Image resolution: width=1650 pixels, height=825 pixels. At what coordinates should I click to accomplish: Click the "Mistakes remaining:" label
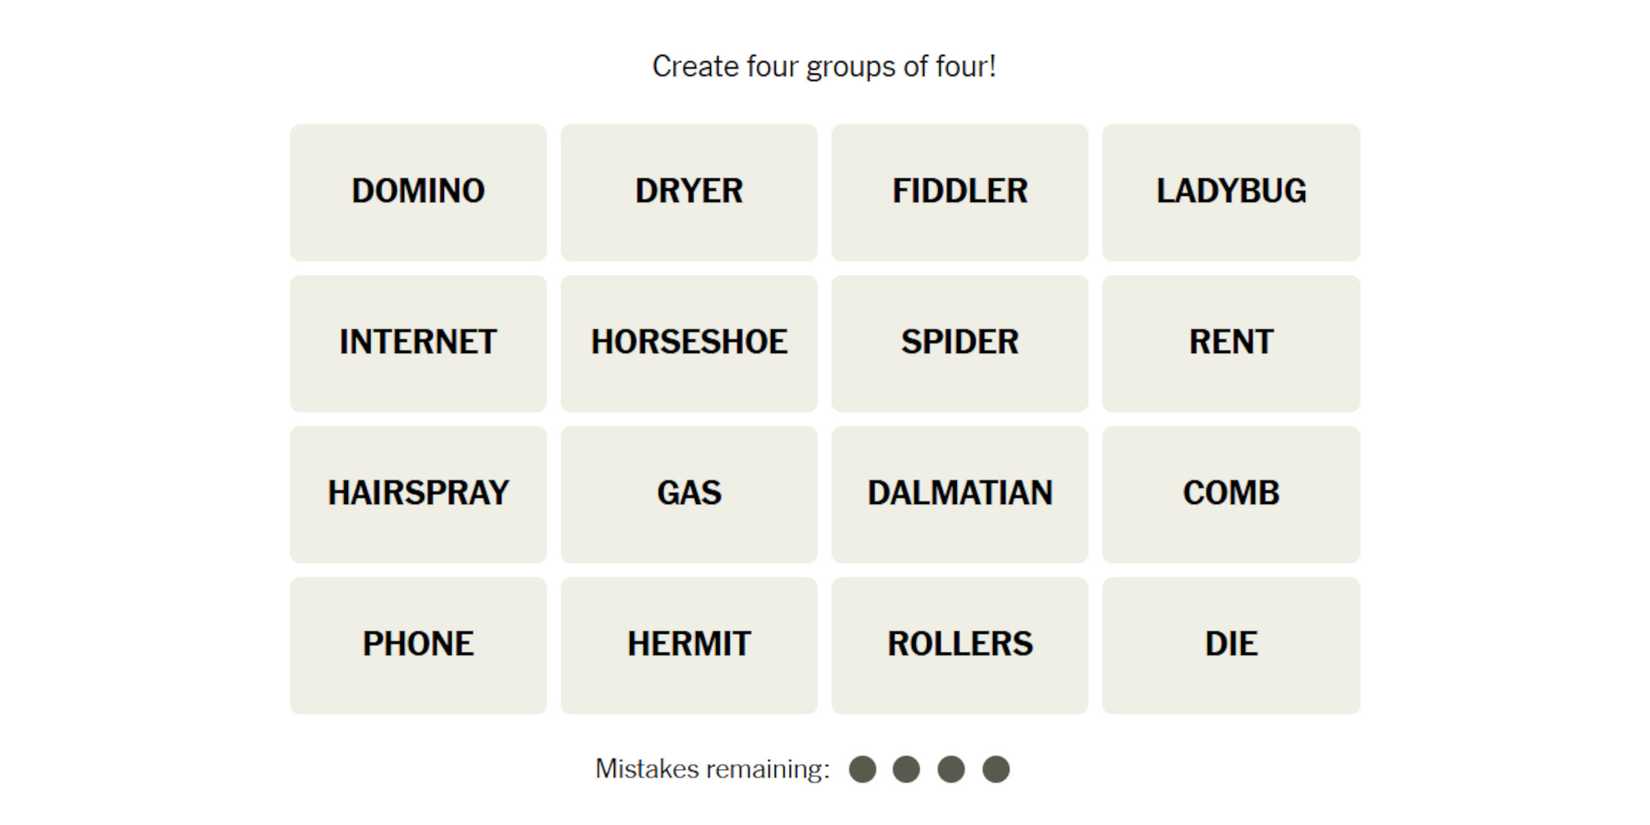point(712,769)
